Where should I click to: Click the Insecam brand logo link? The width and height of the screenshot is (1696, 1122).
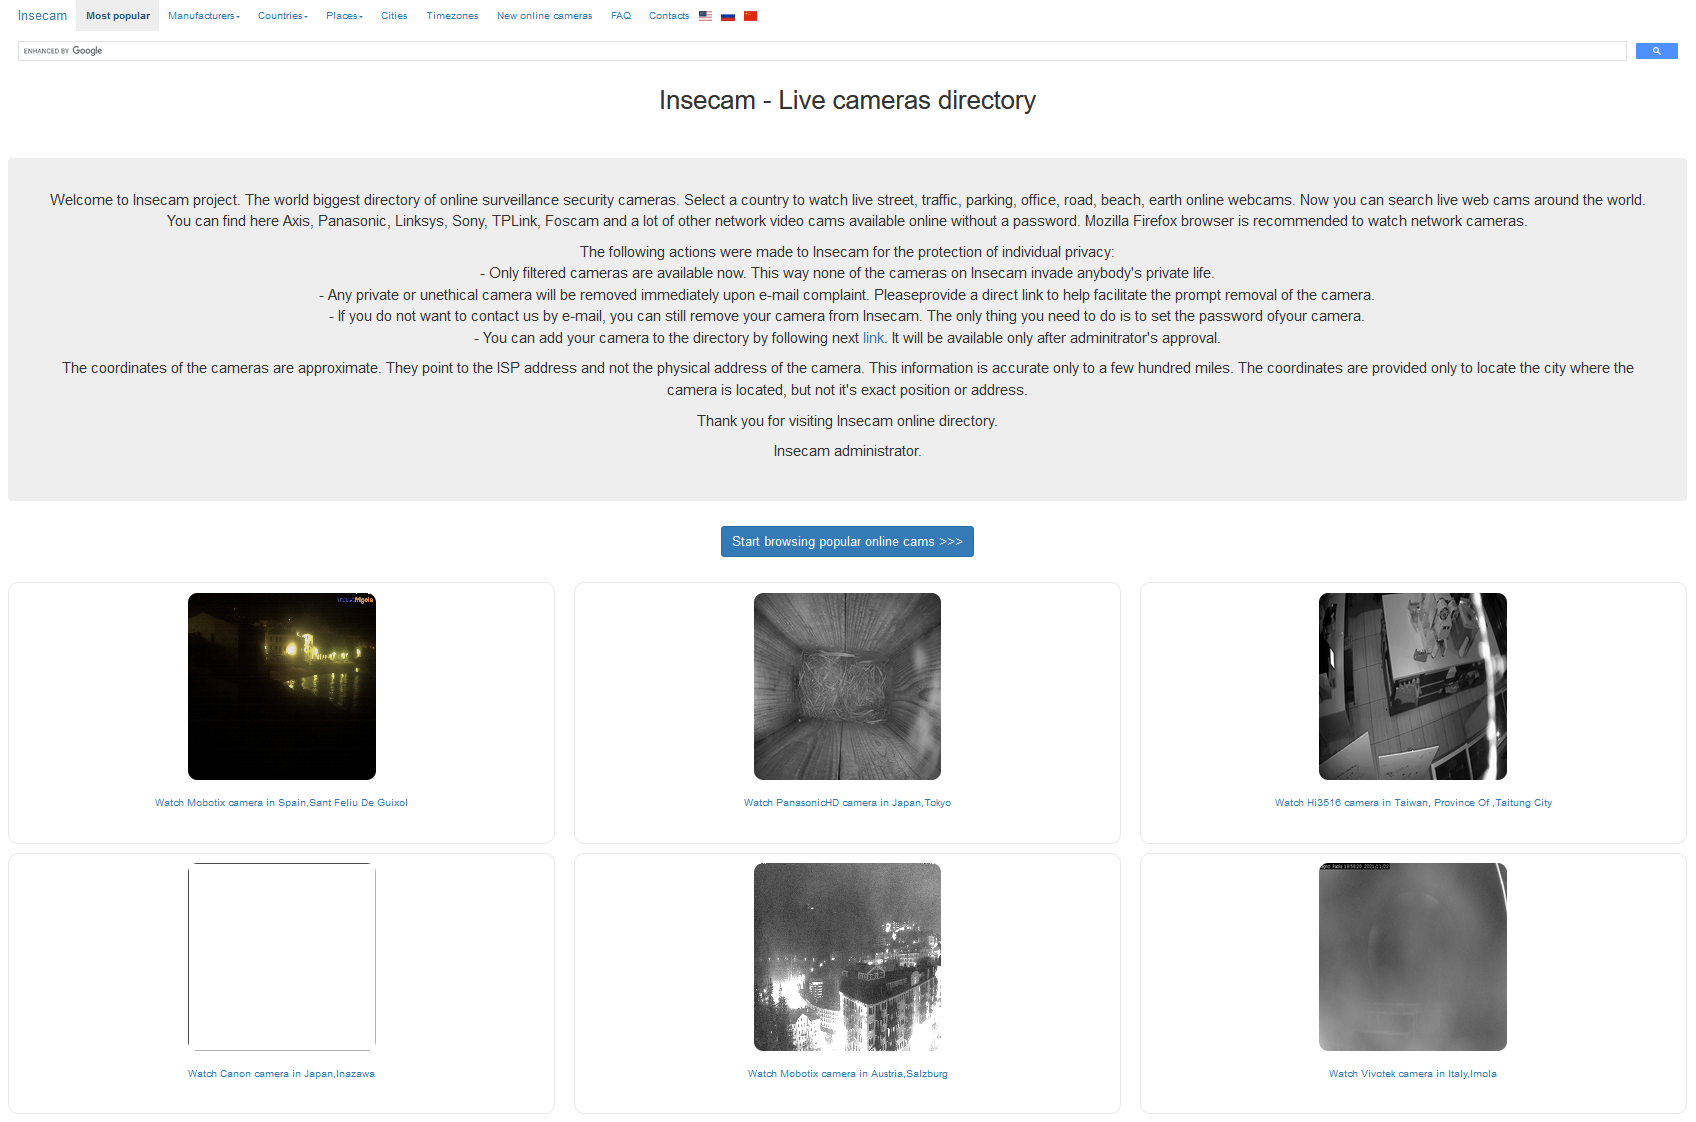coord(42,16)
